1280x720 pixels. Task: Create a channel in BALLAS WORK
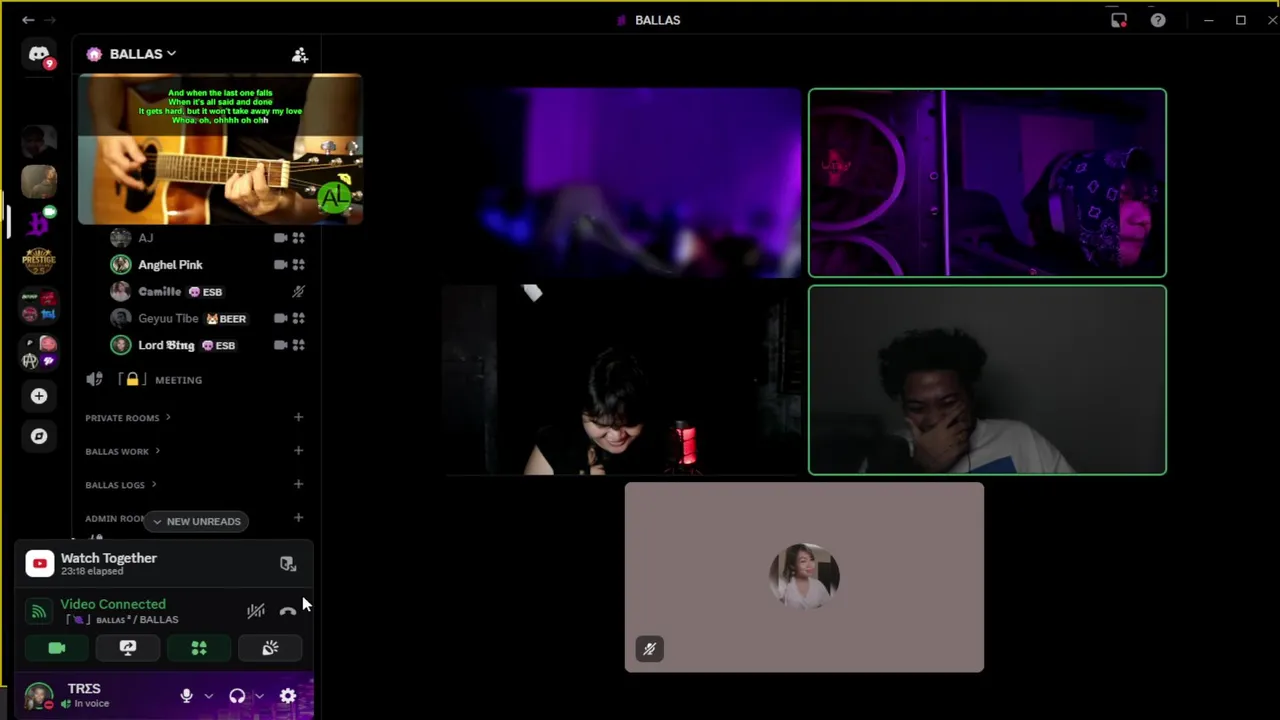coord(298,452)
